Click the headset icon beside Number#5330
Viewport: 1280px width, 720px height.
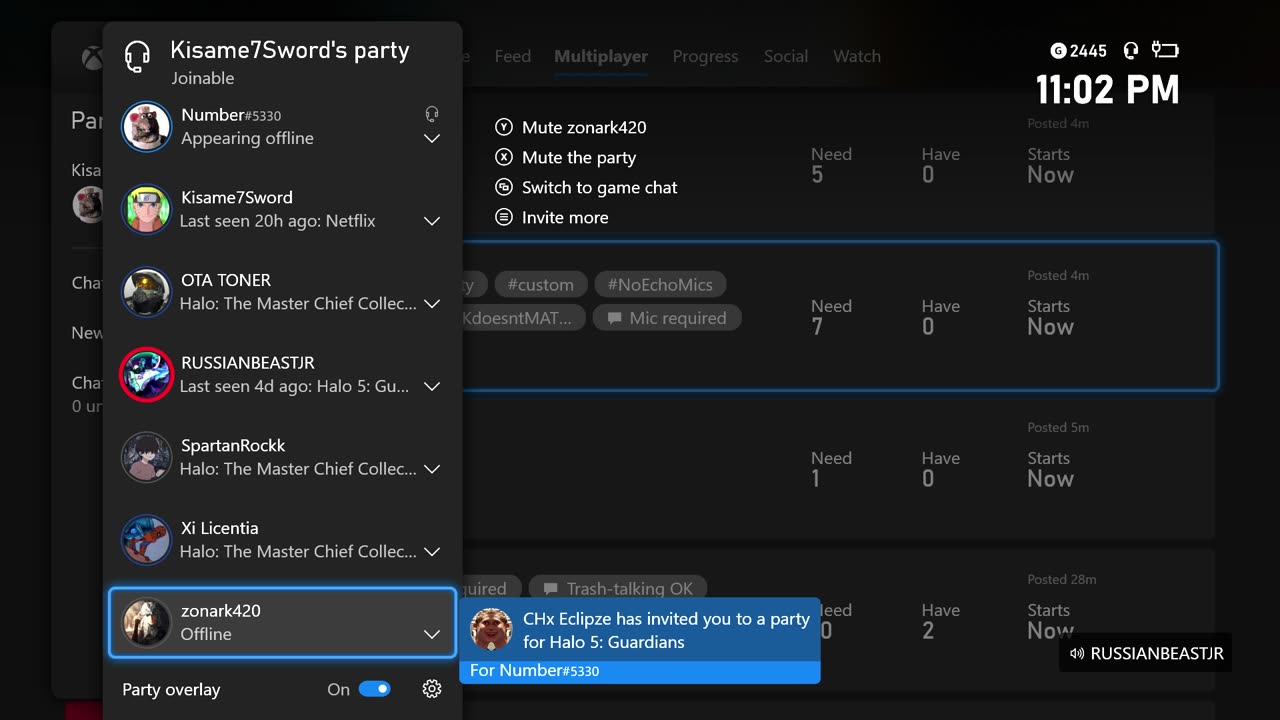pyautogui.click(x=432, y=114)
